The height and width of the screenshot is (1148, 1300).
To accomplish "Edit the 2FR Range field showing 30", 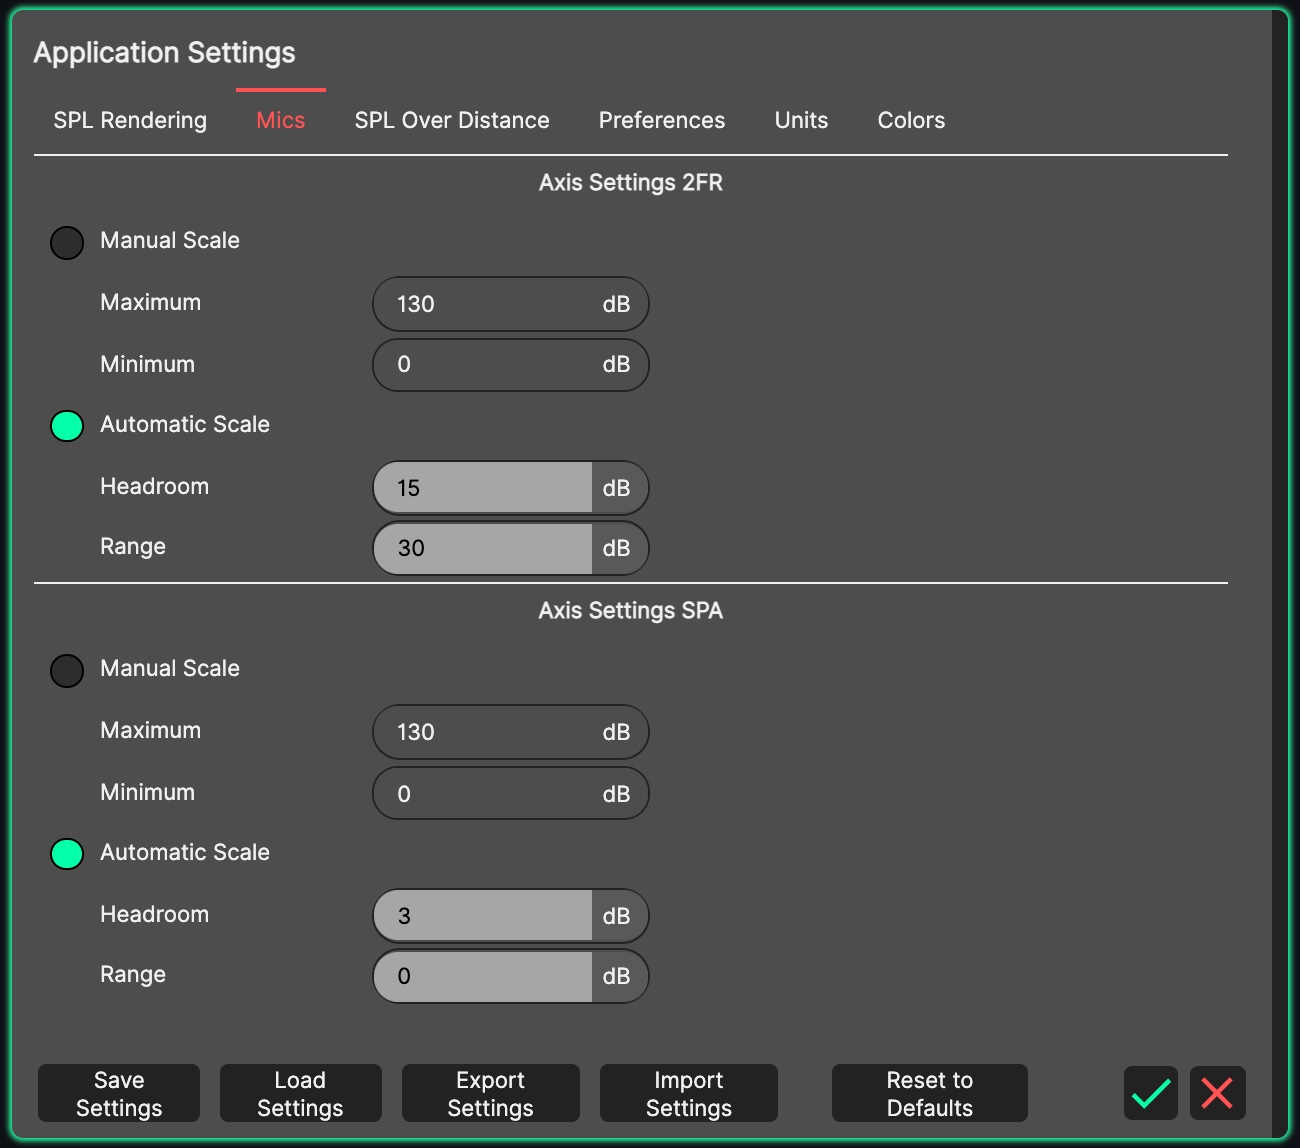I will [x=511, y=548].
